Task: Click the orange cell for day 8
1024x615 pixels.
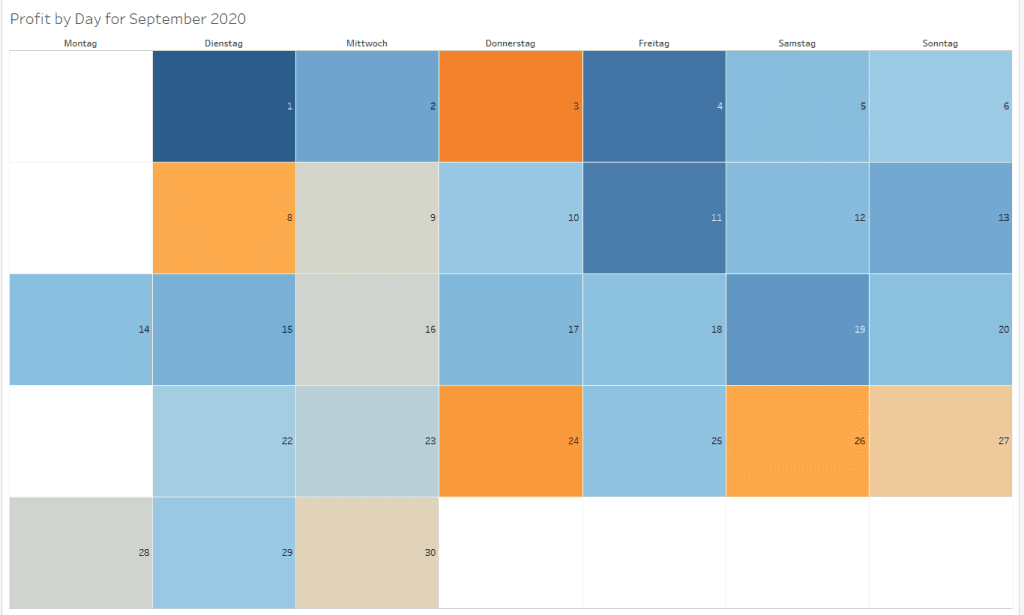Action: 224,217
